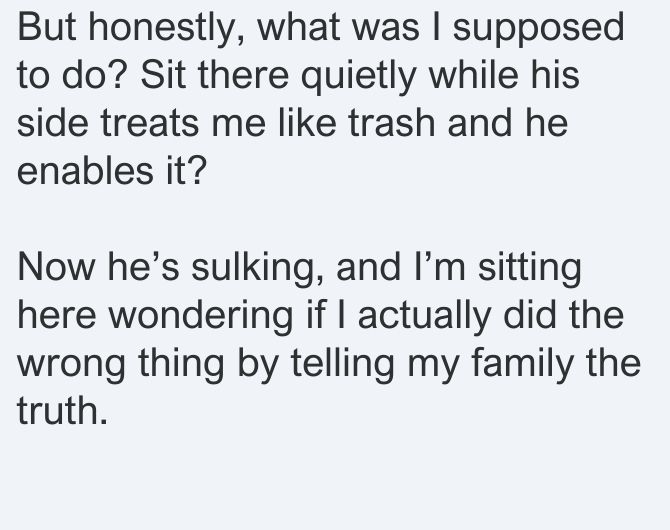This screenshot has height=530, width=670.
Task: Click the word "sitting" in second paragraph
Action: click(x=529, y=268)
